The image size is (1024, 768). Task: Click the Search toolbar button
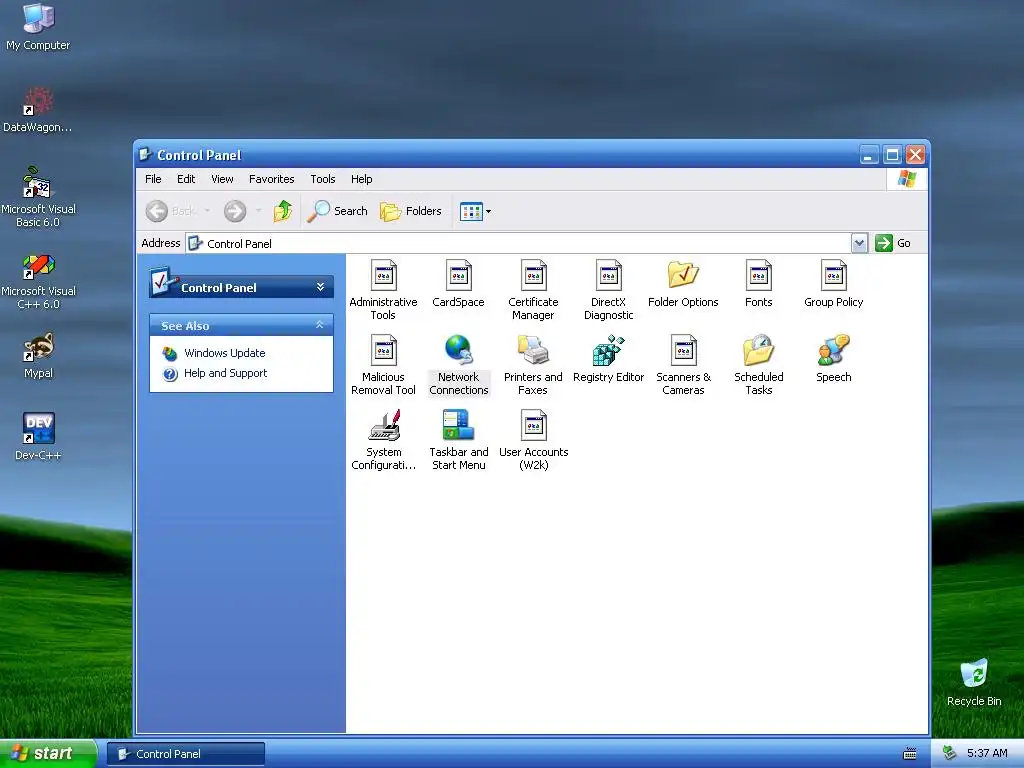coord(338,211)
